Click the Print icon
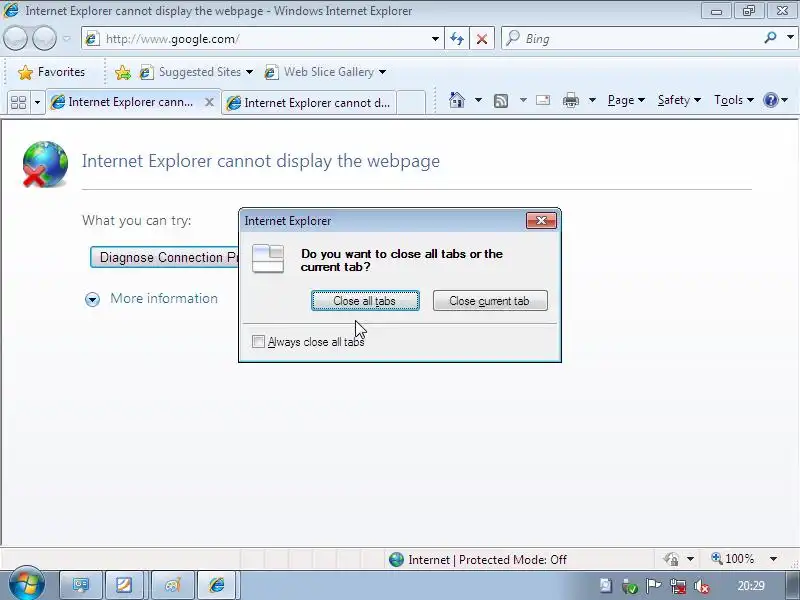The image size is (800, 600). coord(570,101)
